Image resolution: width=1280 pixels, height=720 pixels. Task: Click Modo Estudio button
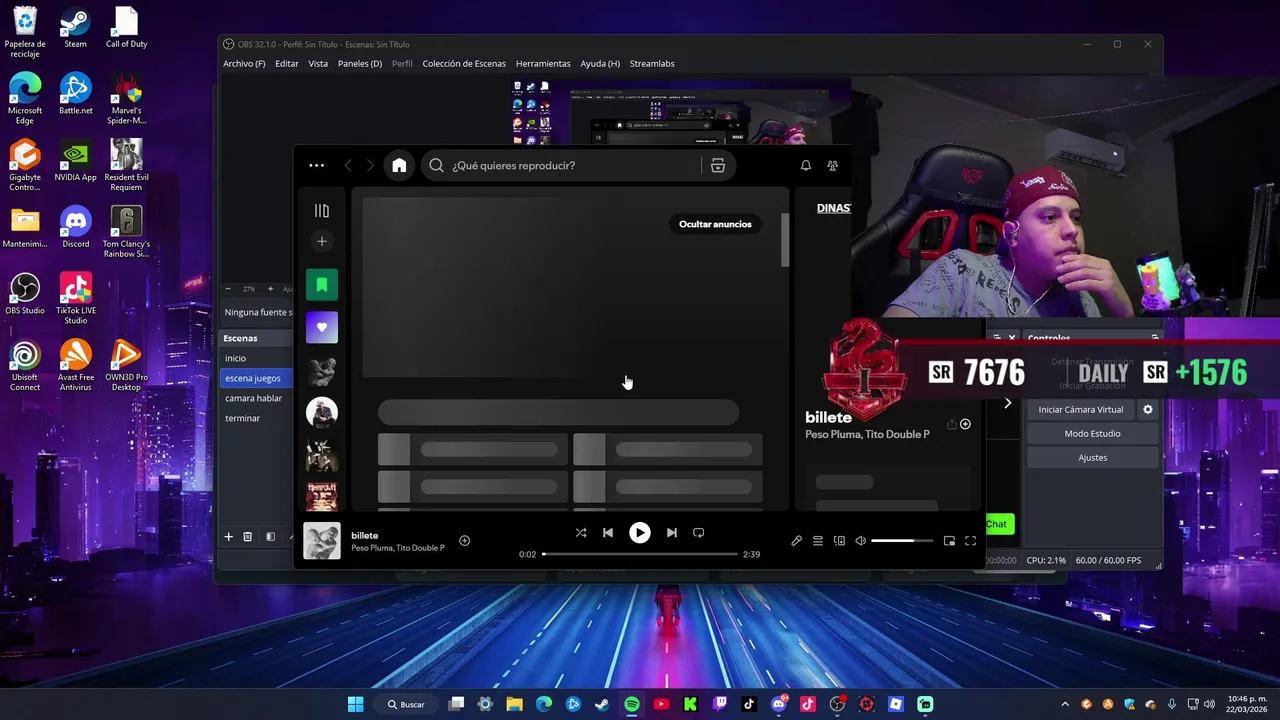[1092, 434]
